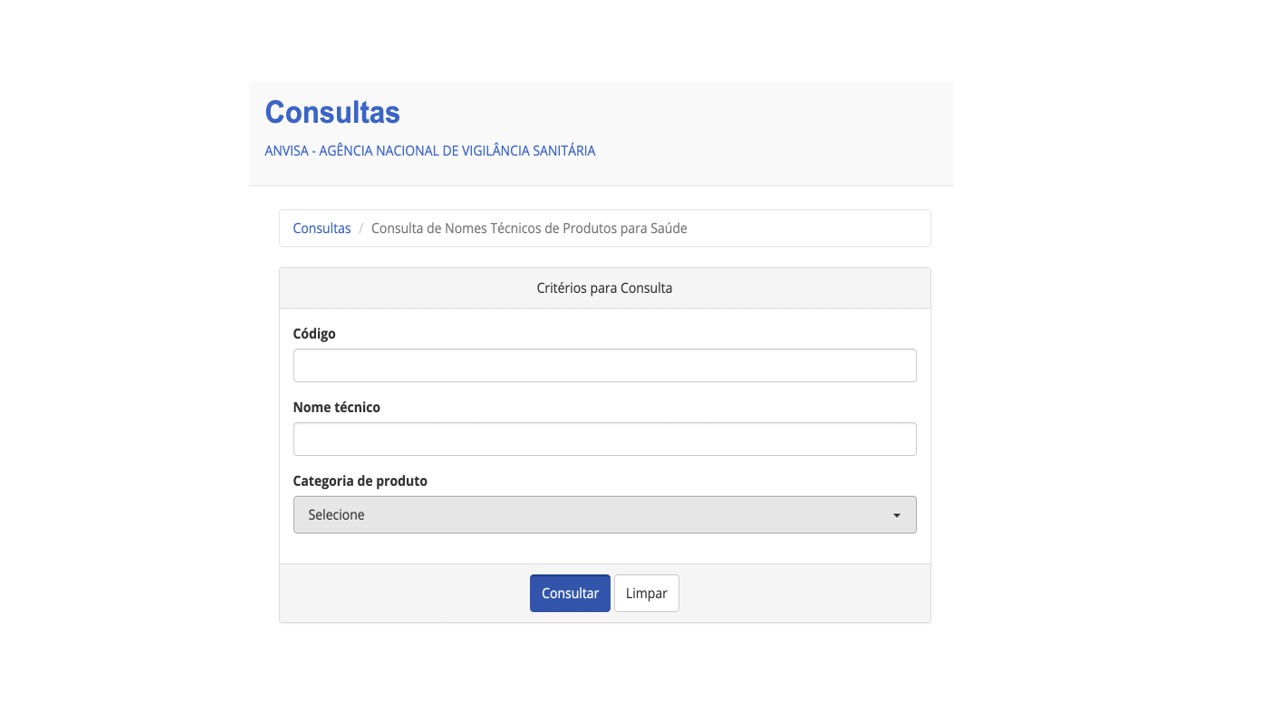Focus the Código input field
The width and height of the screenshot is (1280, 720).
(604, 365)
